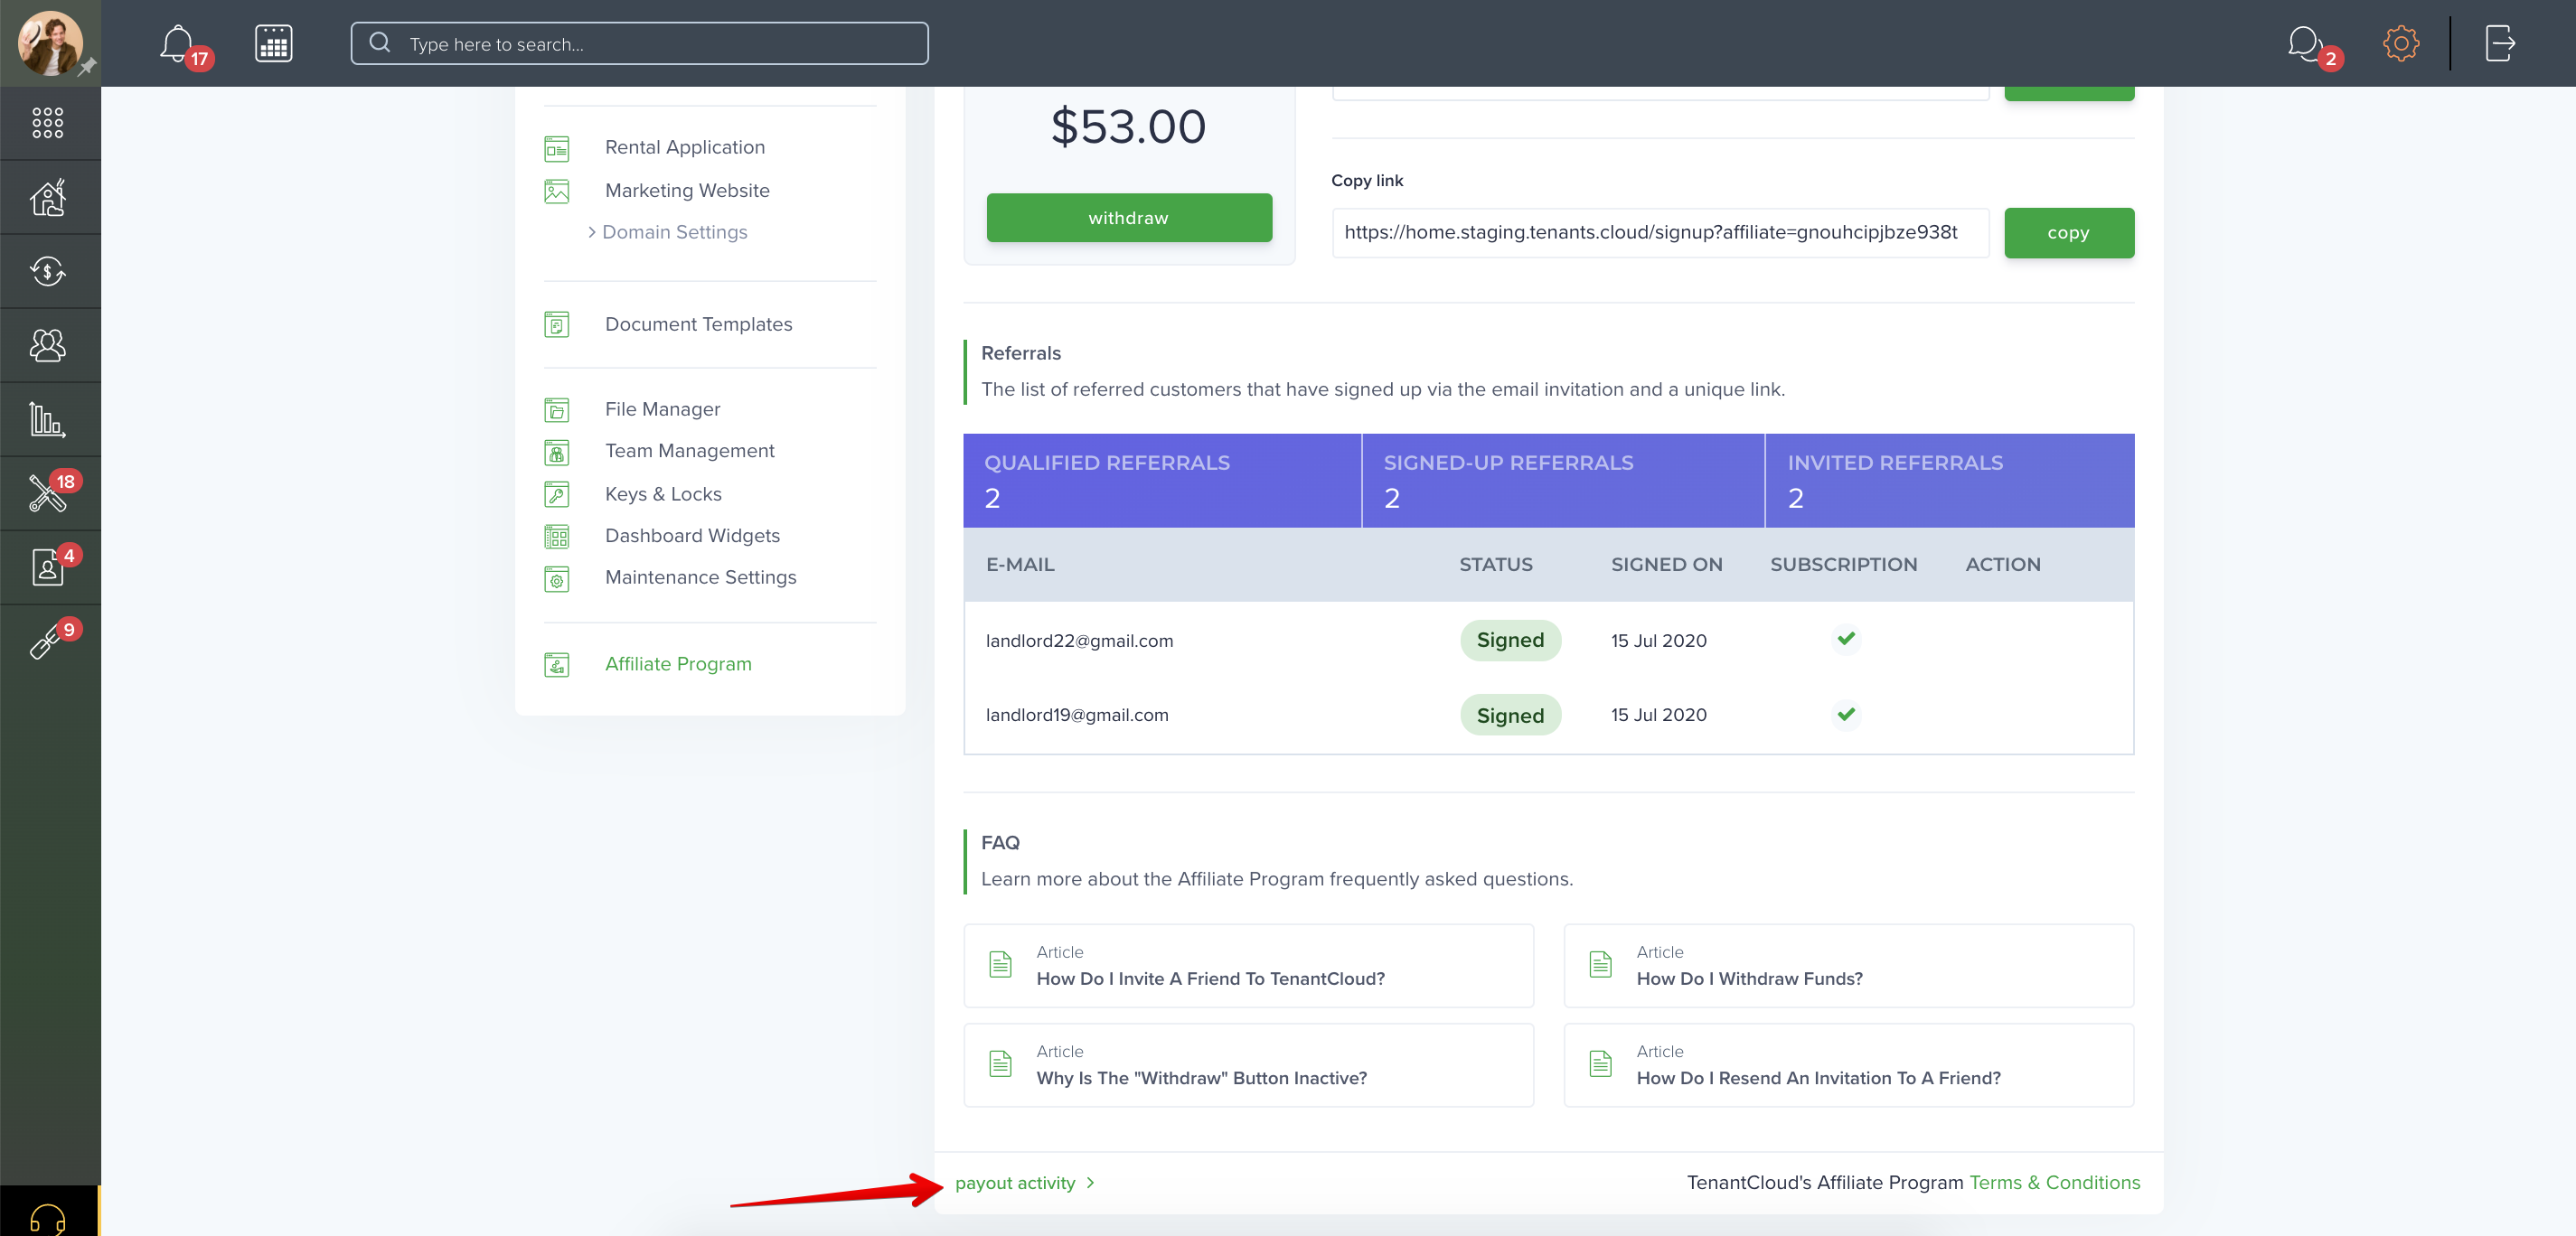
Task: Open the support headset icon at the bottom
Action: [x=48, y=1219]
